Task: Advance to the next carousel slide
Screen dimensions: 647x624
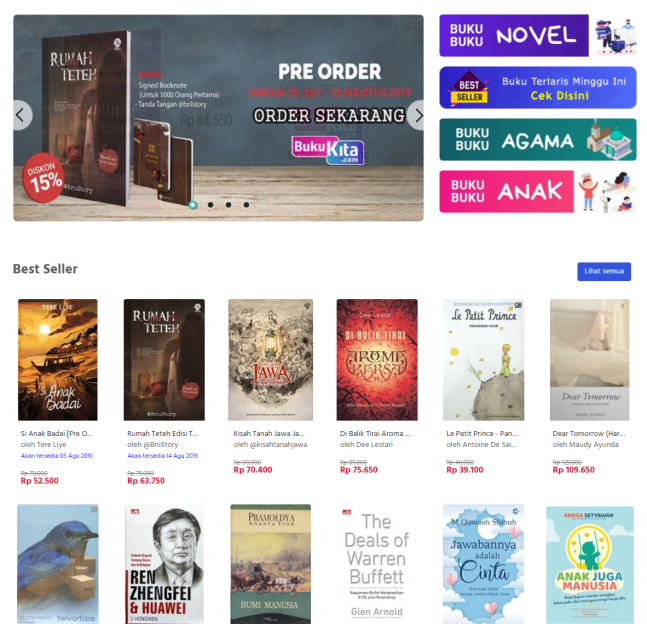Action: 416,116
